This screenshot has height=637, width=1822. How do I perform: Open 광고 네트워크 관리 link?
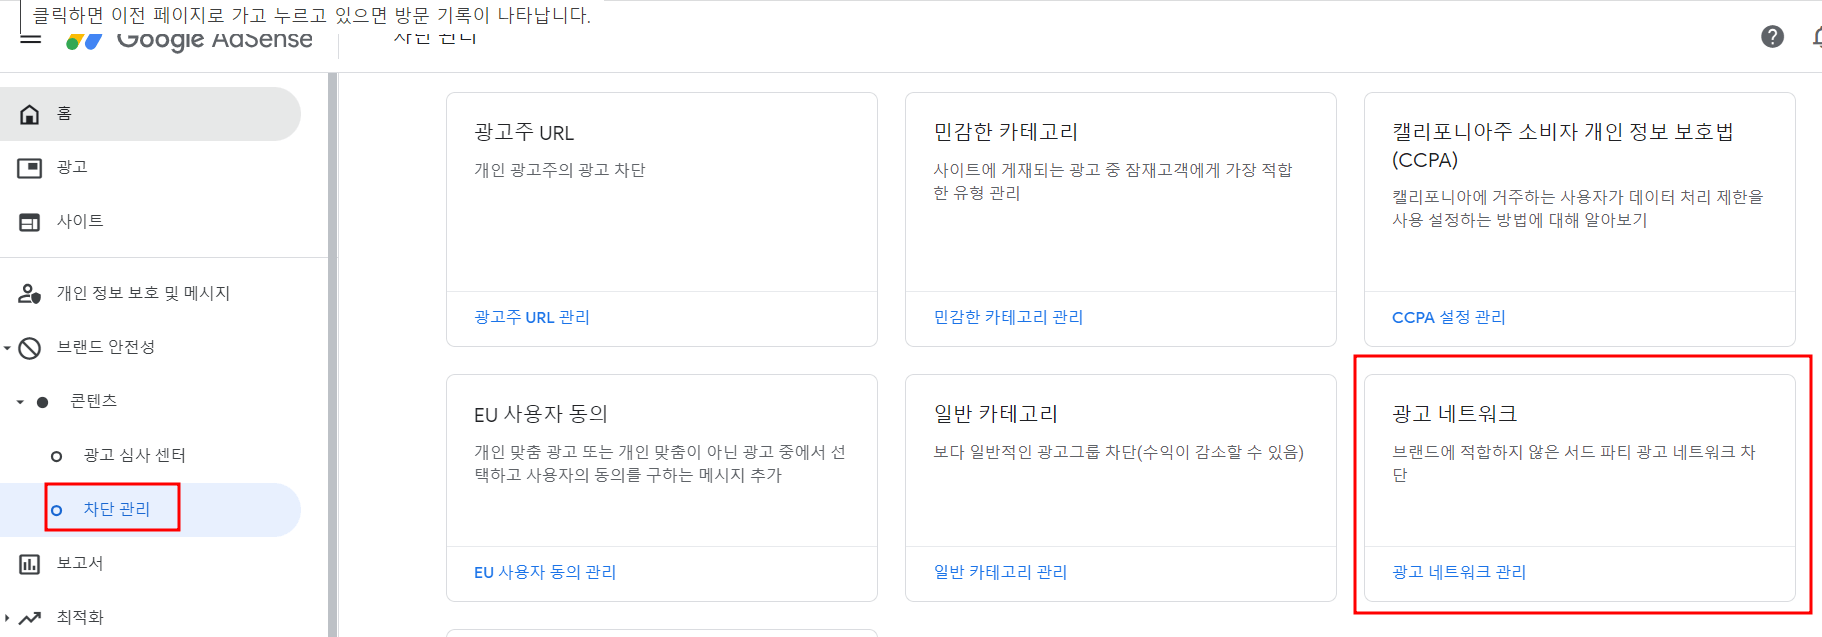coord(1458,572)
